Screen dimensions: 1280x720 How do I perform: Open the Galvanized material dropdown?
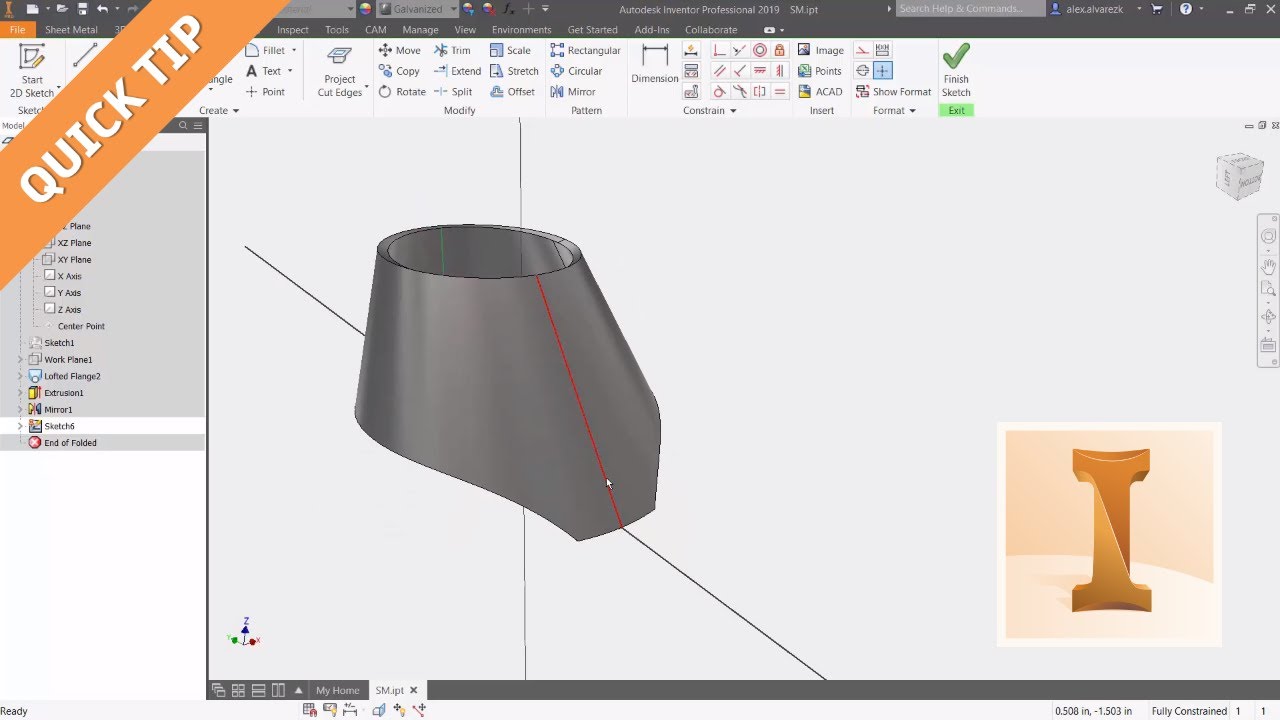tap(453, 9)
